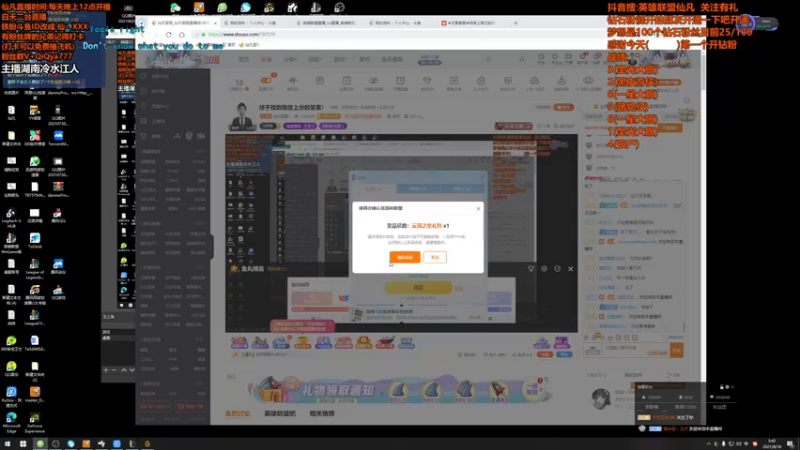Switch to the third browser tab

click(327, 23)
